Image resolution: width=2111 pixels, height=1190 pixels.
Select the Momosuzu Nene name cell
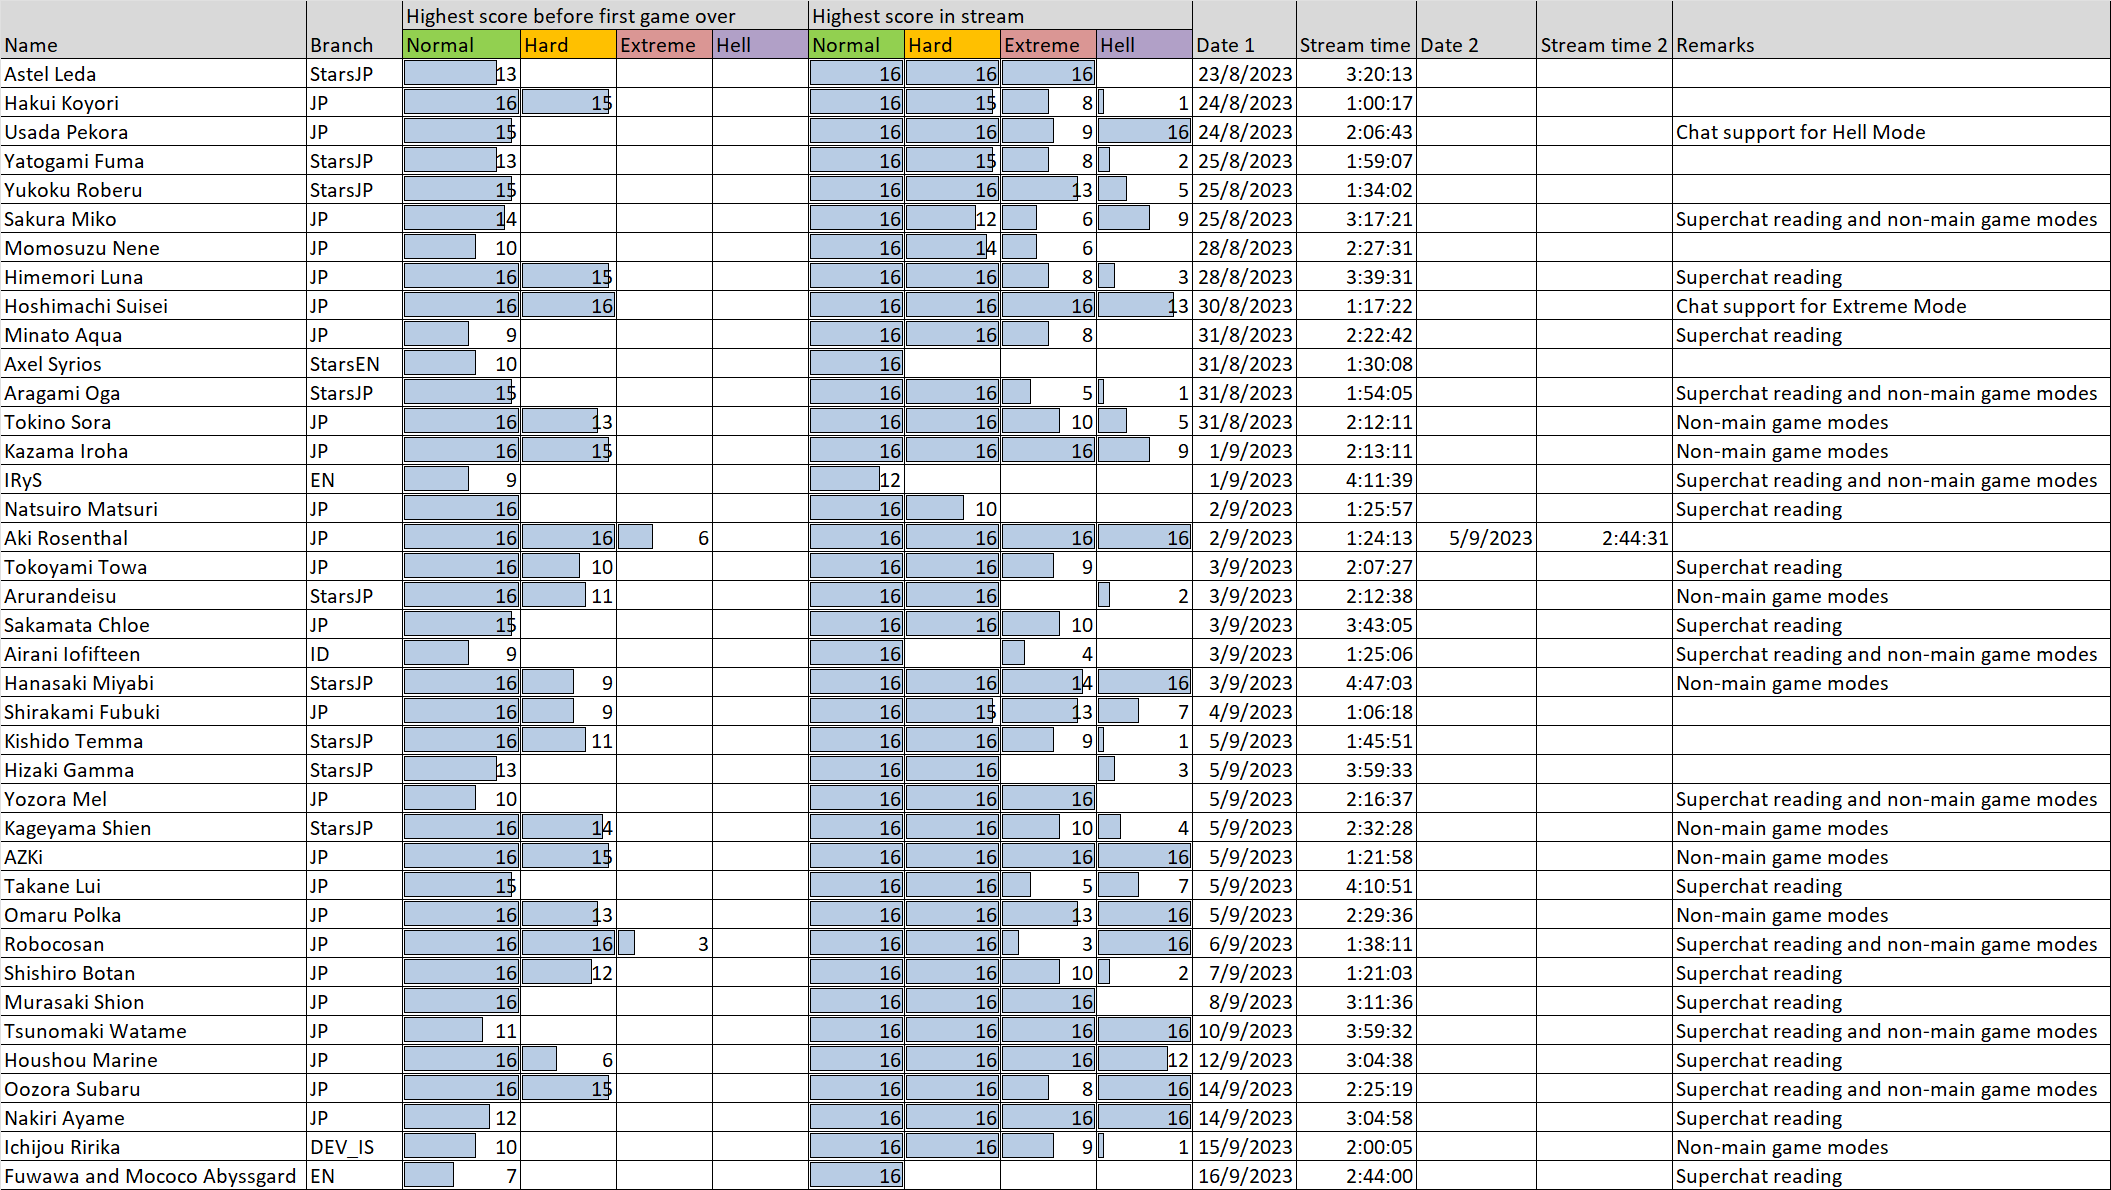point(153,248)
